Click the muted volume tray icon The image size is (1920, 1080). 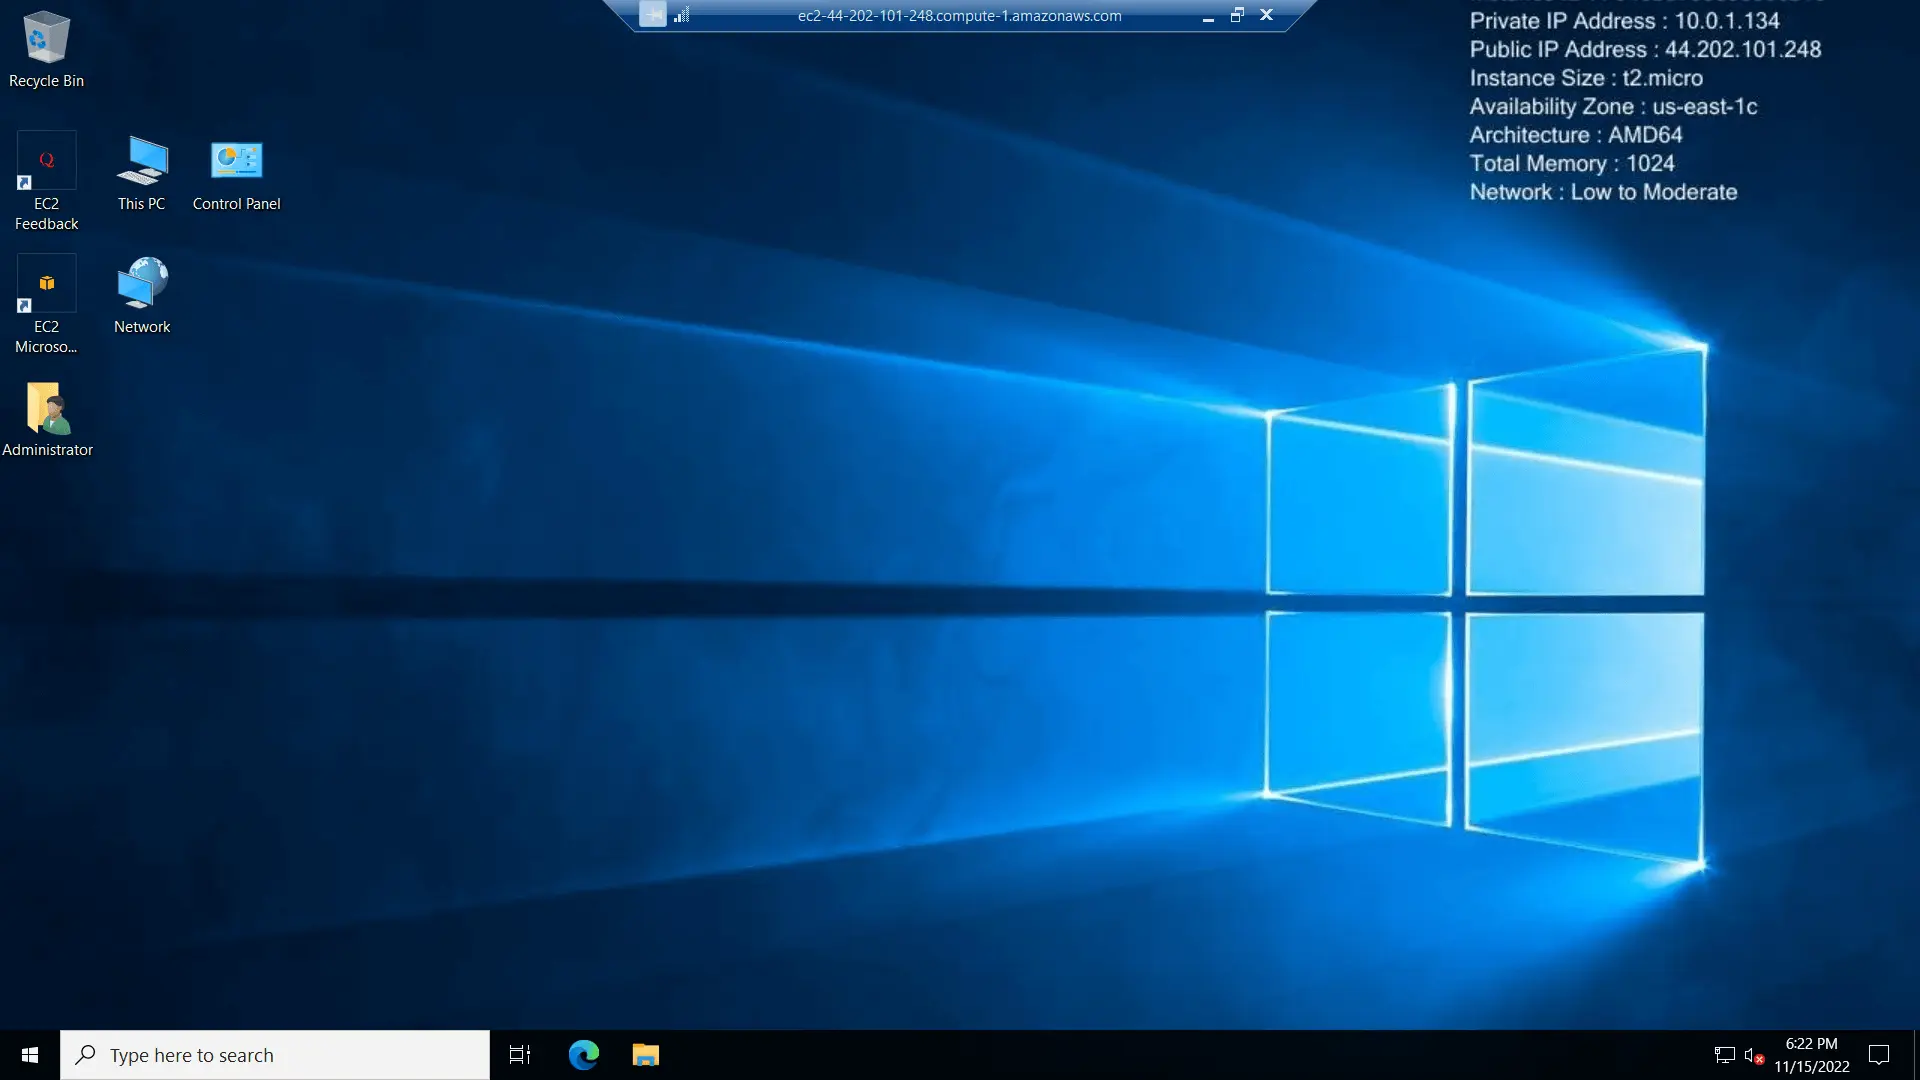1754,1055
